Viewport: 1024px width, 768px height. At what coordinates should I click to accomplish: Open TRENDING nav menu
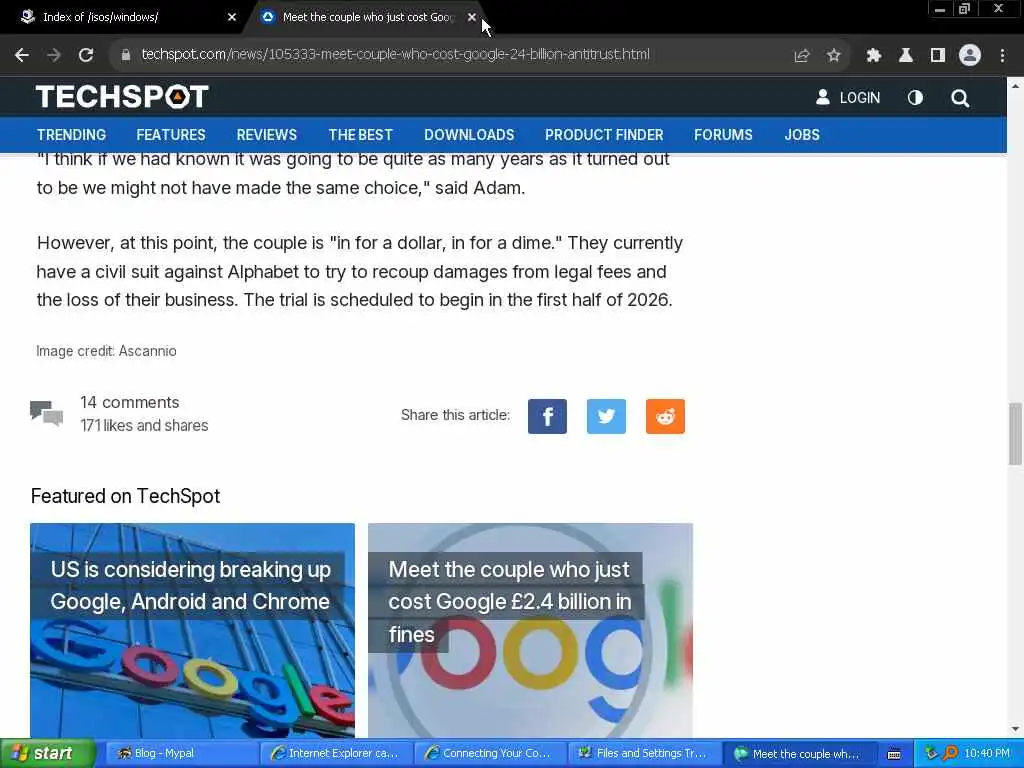click(x=71, y=135)
